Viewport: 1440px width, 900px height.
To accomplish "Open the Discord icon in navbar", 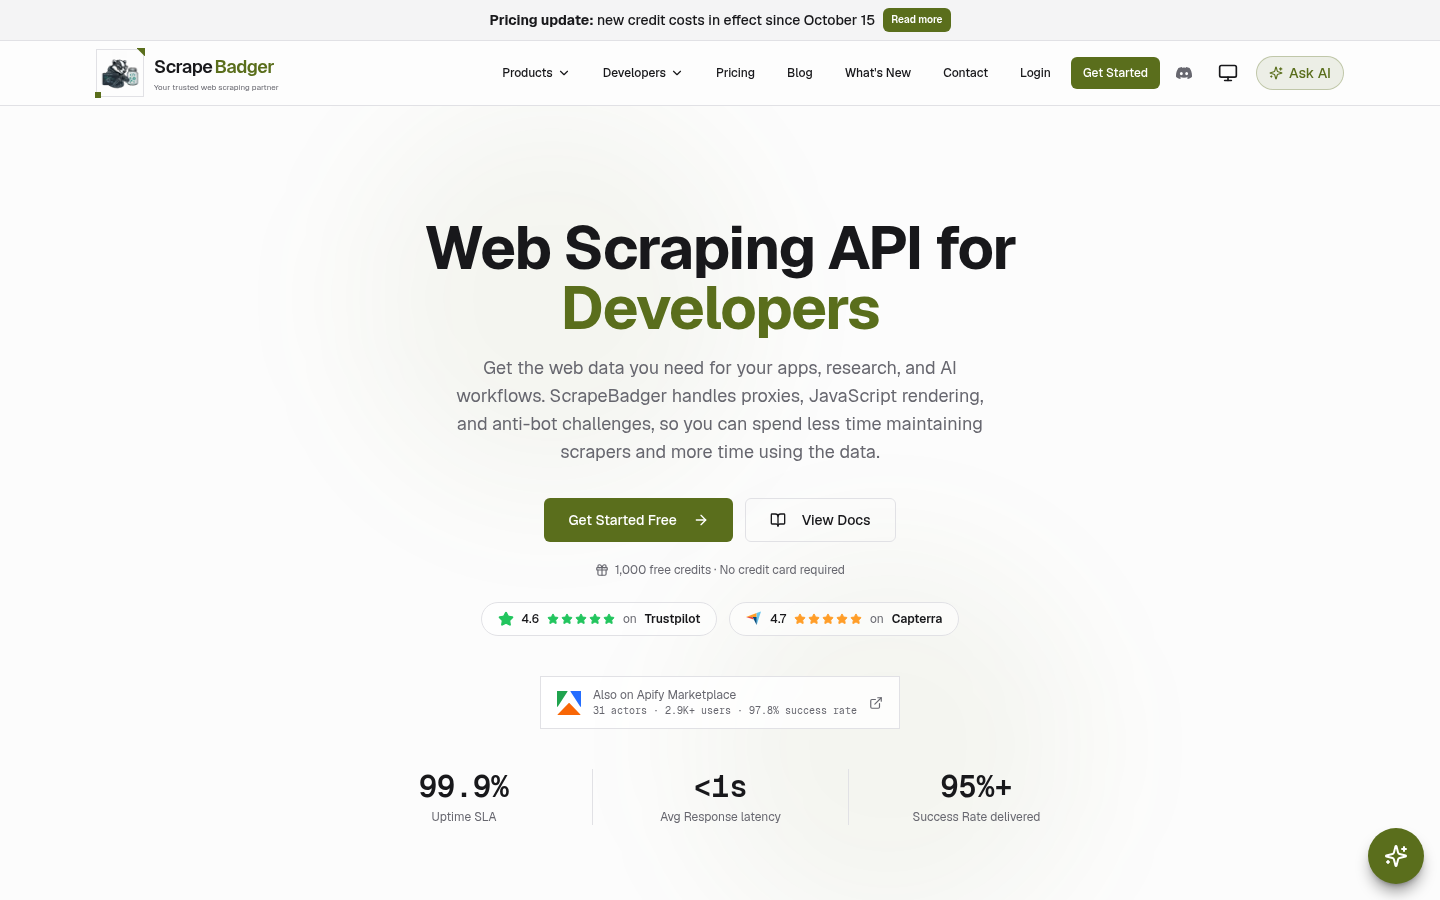I will pos(1184,73).
